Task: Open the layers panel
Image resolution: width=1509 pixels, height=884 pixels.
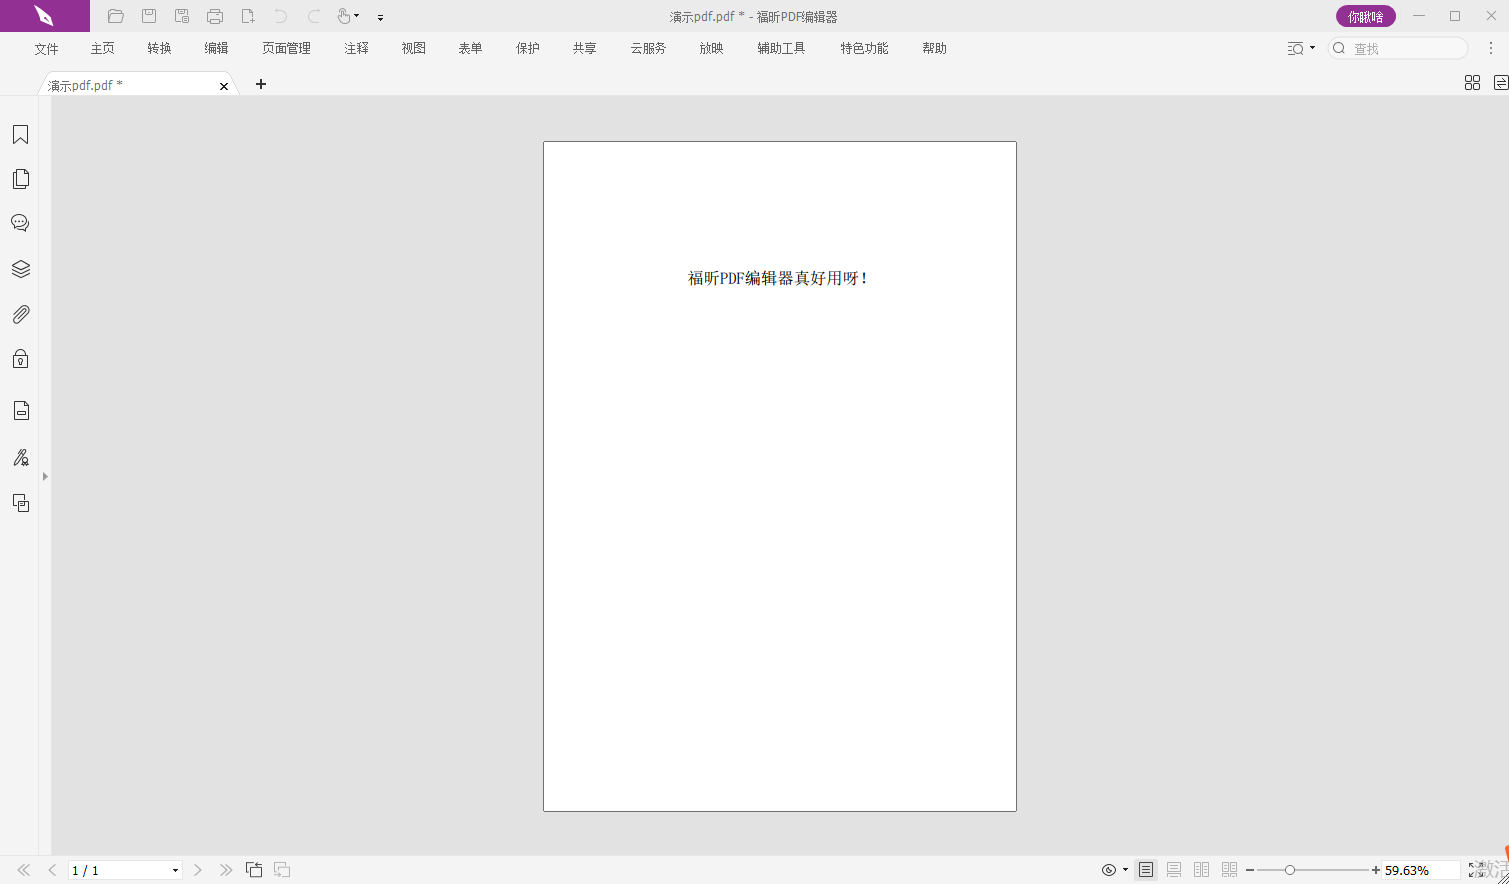Action: point(20,269)
